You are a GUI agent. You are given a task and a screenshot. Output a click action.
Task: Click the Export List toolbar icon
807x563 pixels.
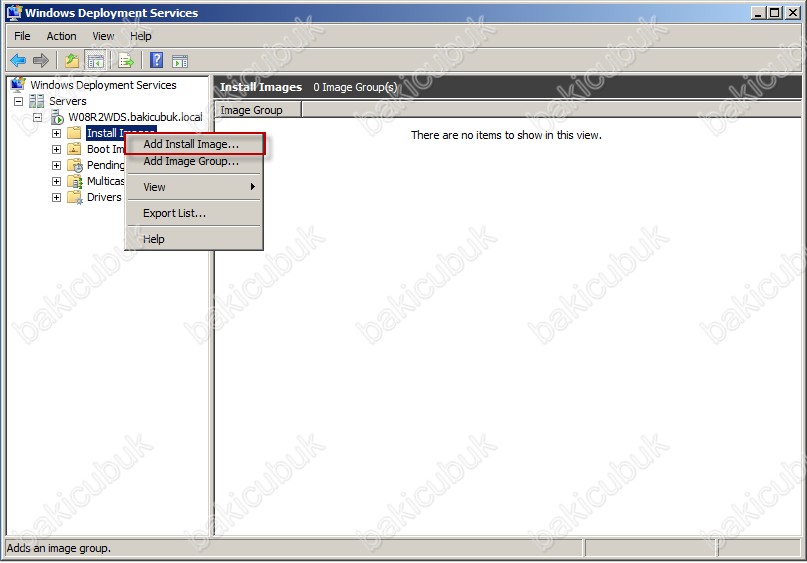tap(126, 61)
